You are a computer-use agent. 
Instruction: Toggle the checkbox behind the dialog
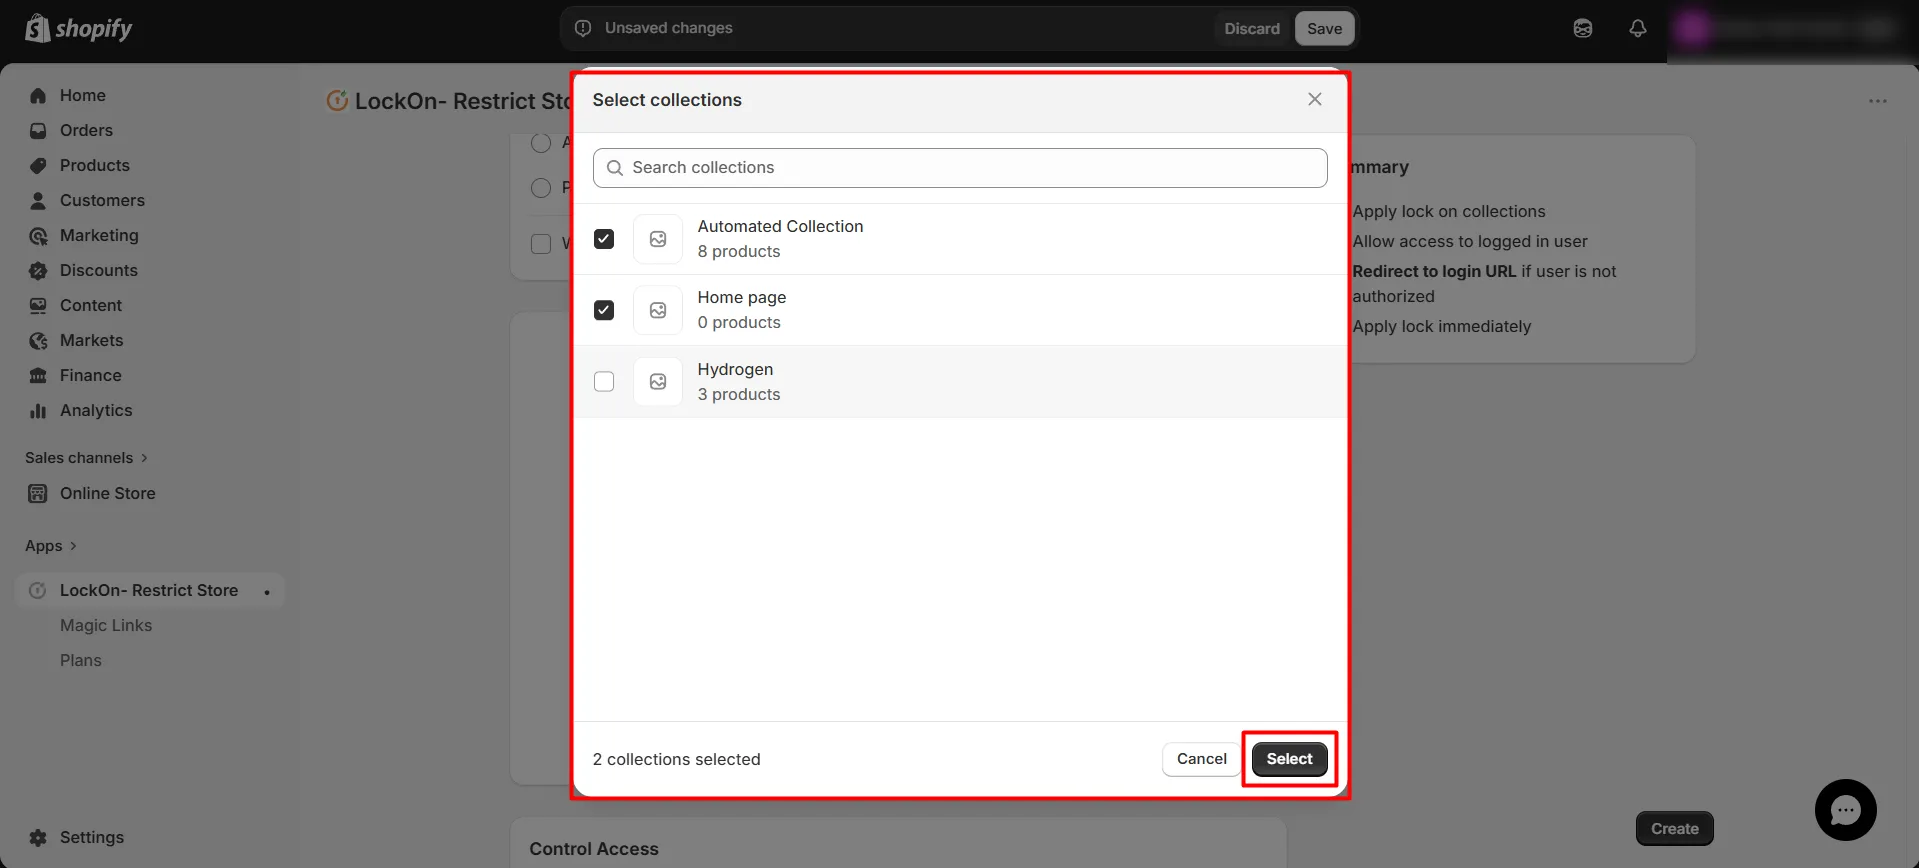click(x=541, y=244)
